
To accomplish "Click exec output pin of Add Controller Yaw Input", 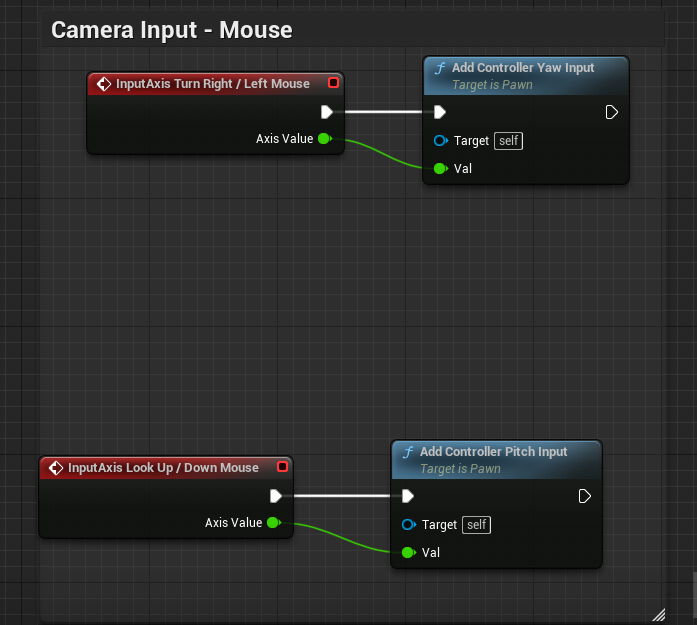I will (612, 112).
